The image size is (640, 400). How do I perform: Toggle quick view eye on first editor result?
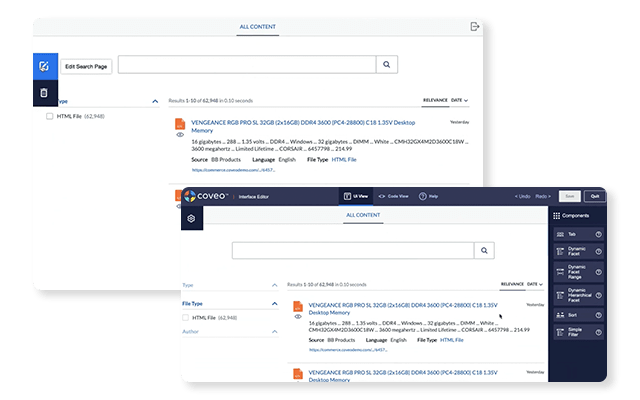click(x=298, y=317)
